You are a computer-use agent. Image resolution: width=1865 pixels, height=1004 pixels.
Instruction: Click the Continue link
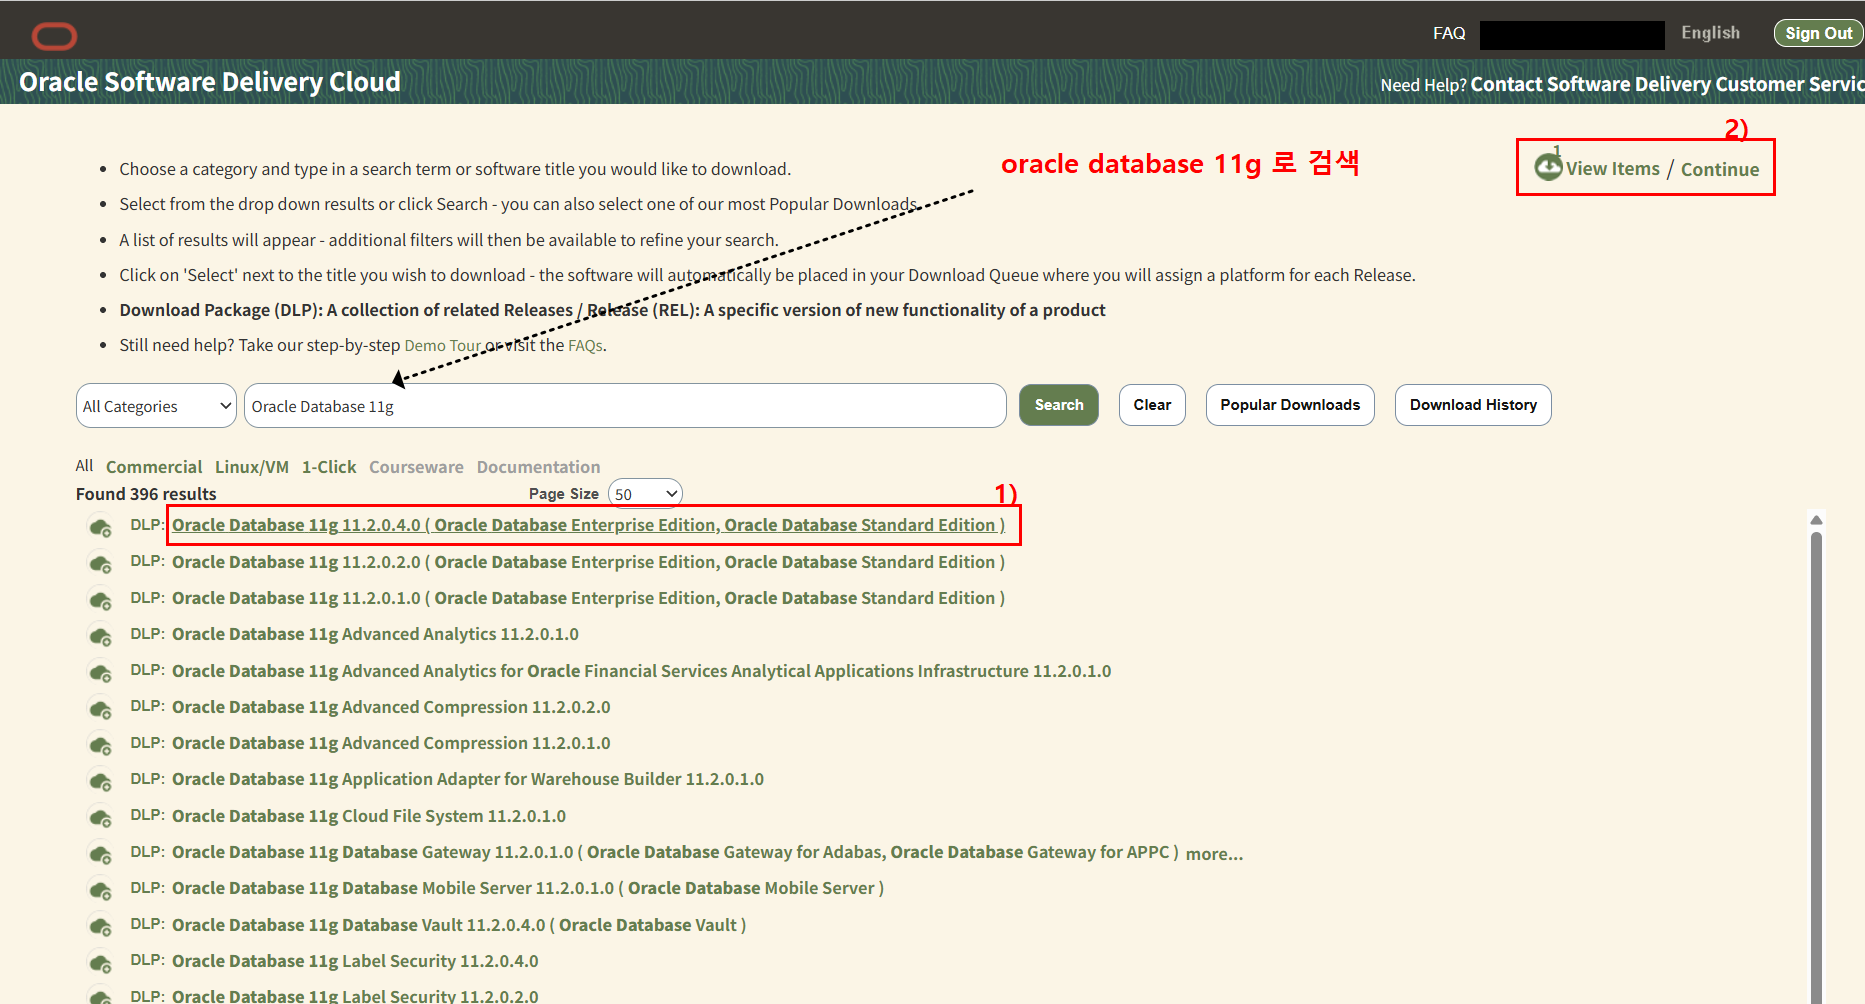pyautogui.click(x=1719, y=169)
